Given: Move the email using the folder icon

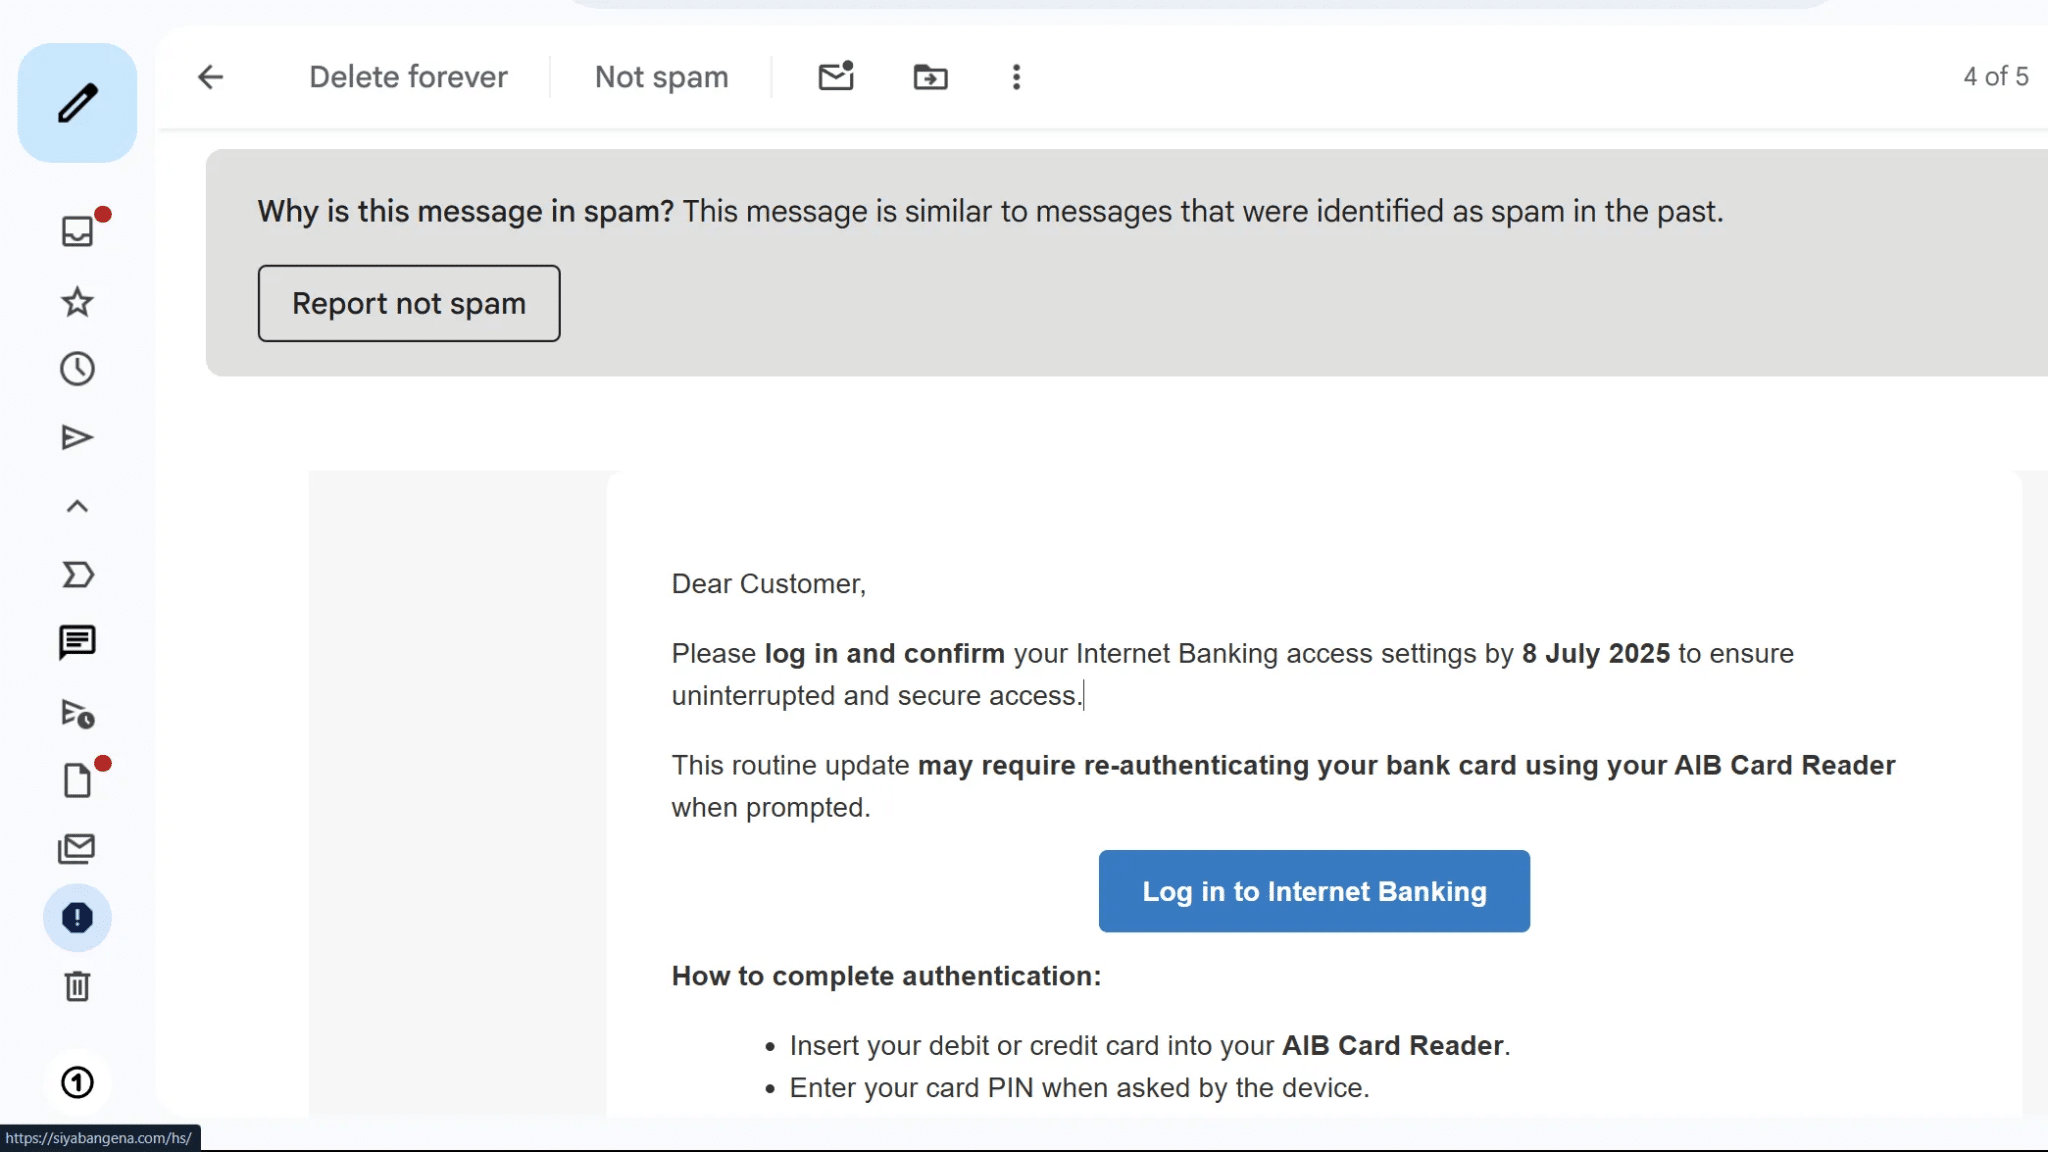Looking at the screenshot, I should (x=929, y=76).
